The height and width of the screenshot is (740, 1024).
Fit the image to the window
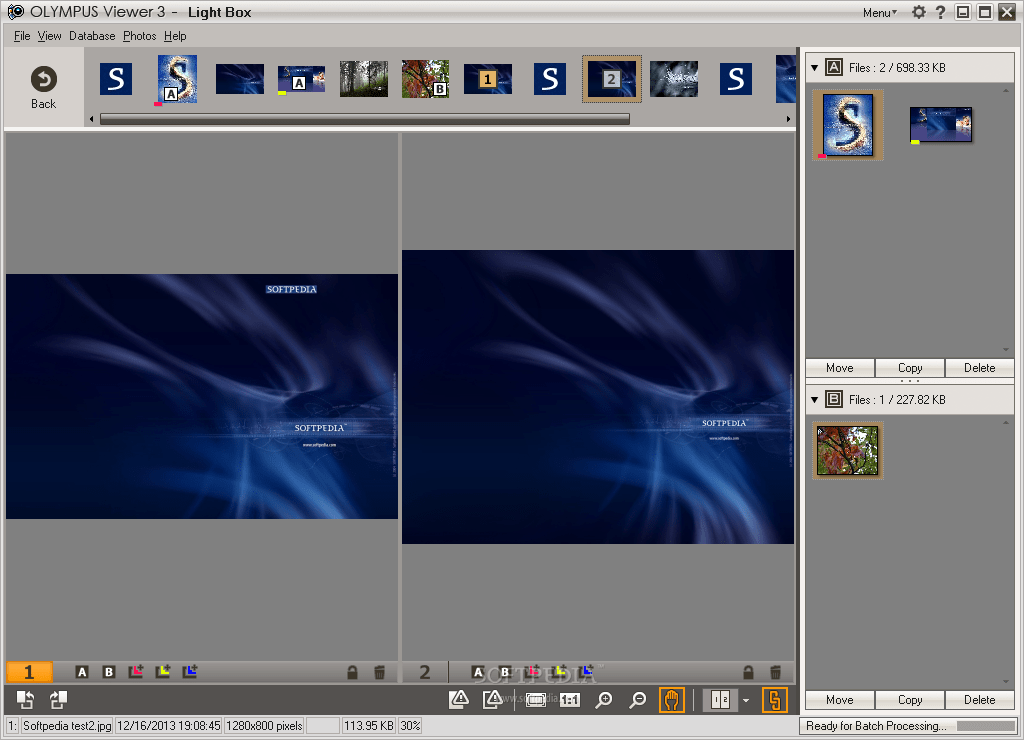pos(536,700)
